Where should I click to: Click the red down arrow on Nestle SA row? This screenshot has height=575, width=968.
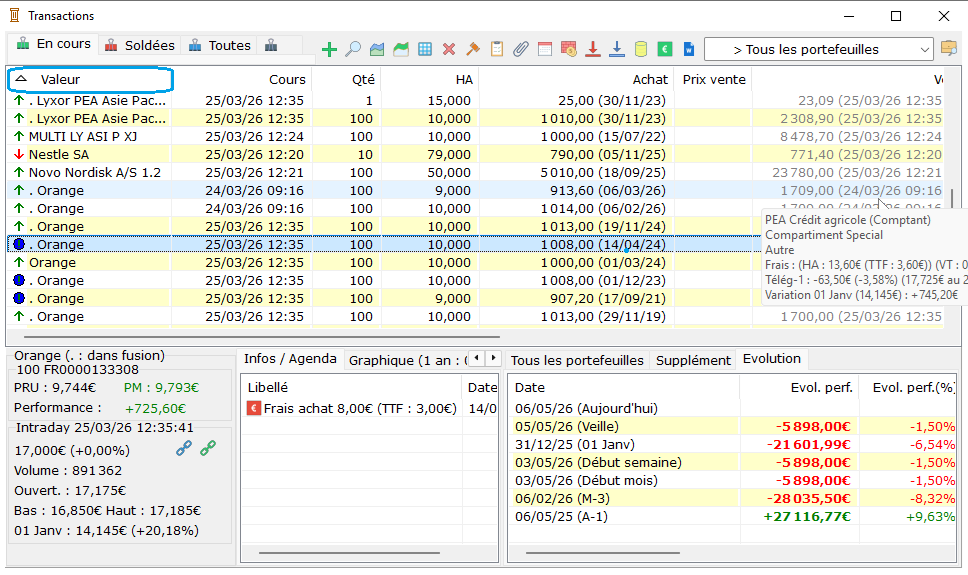pos(19,154)
